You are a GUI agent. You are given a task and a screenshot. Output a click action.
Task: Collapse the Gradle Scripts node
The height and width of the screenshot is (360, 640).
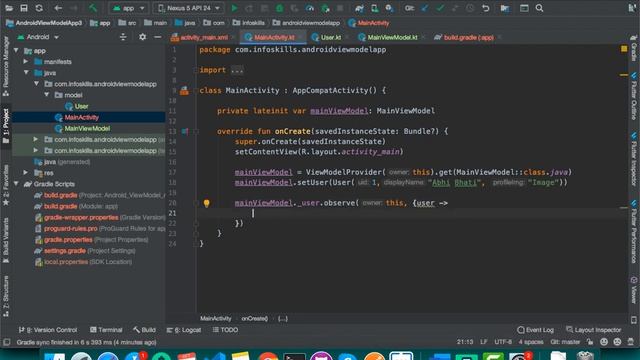point(16,184)
